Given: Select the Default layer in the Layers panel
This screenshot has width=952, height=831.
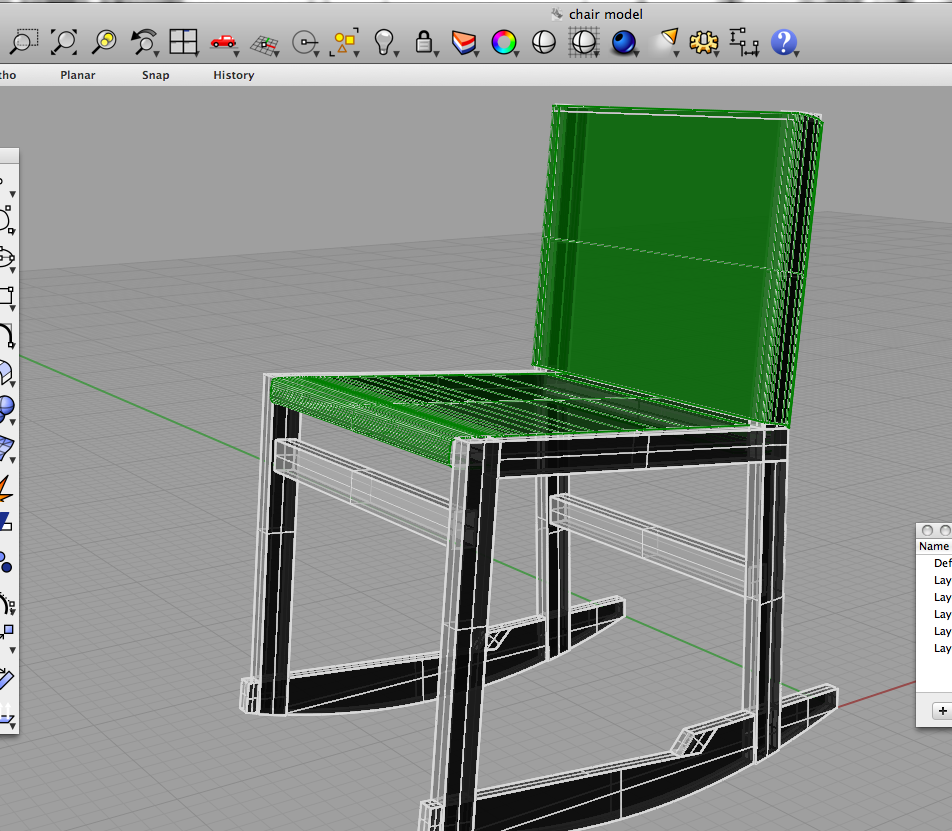Looking at the screenshot, I should [940, 563].
